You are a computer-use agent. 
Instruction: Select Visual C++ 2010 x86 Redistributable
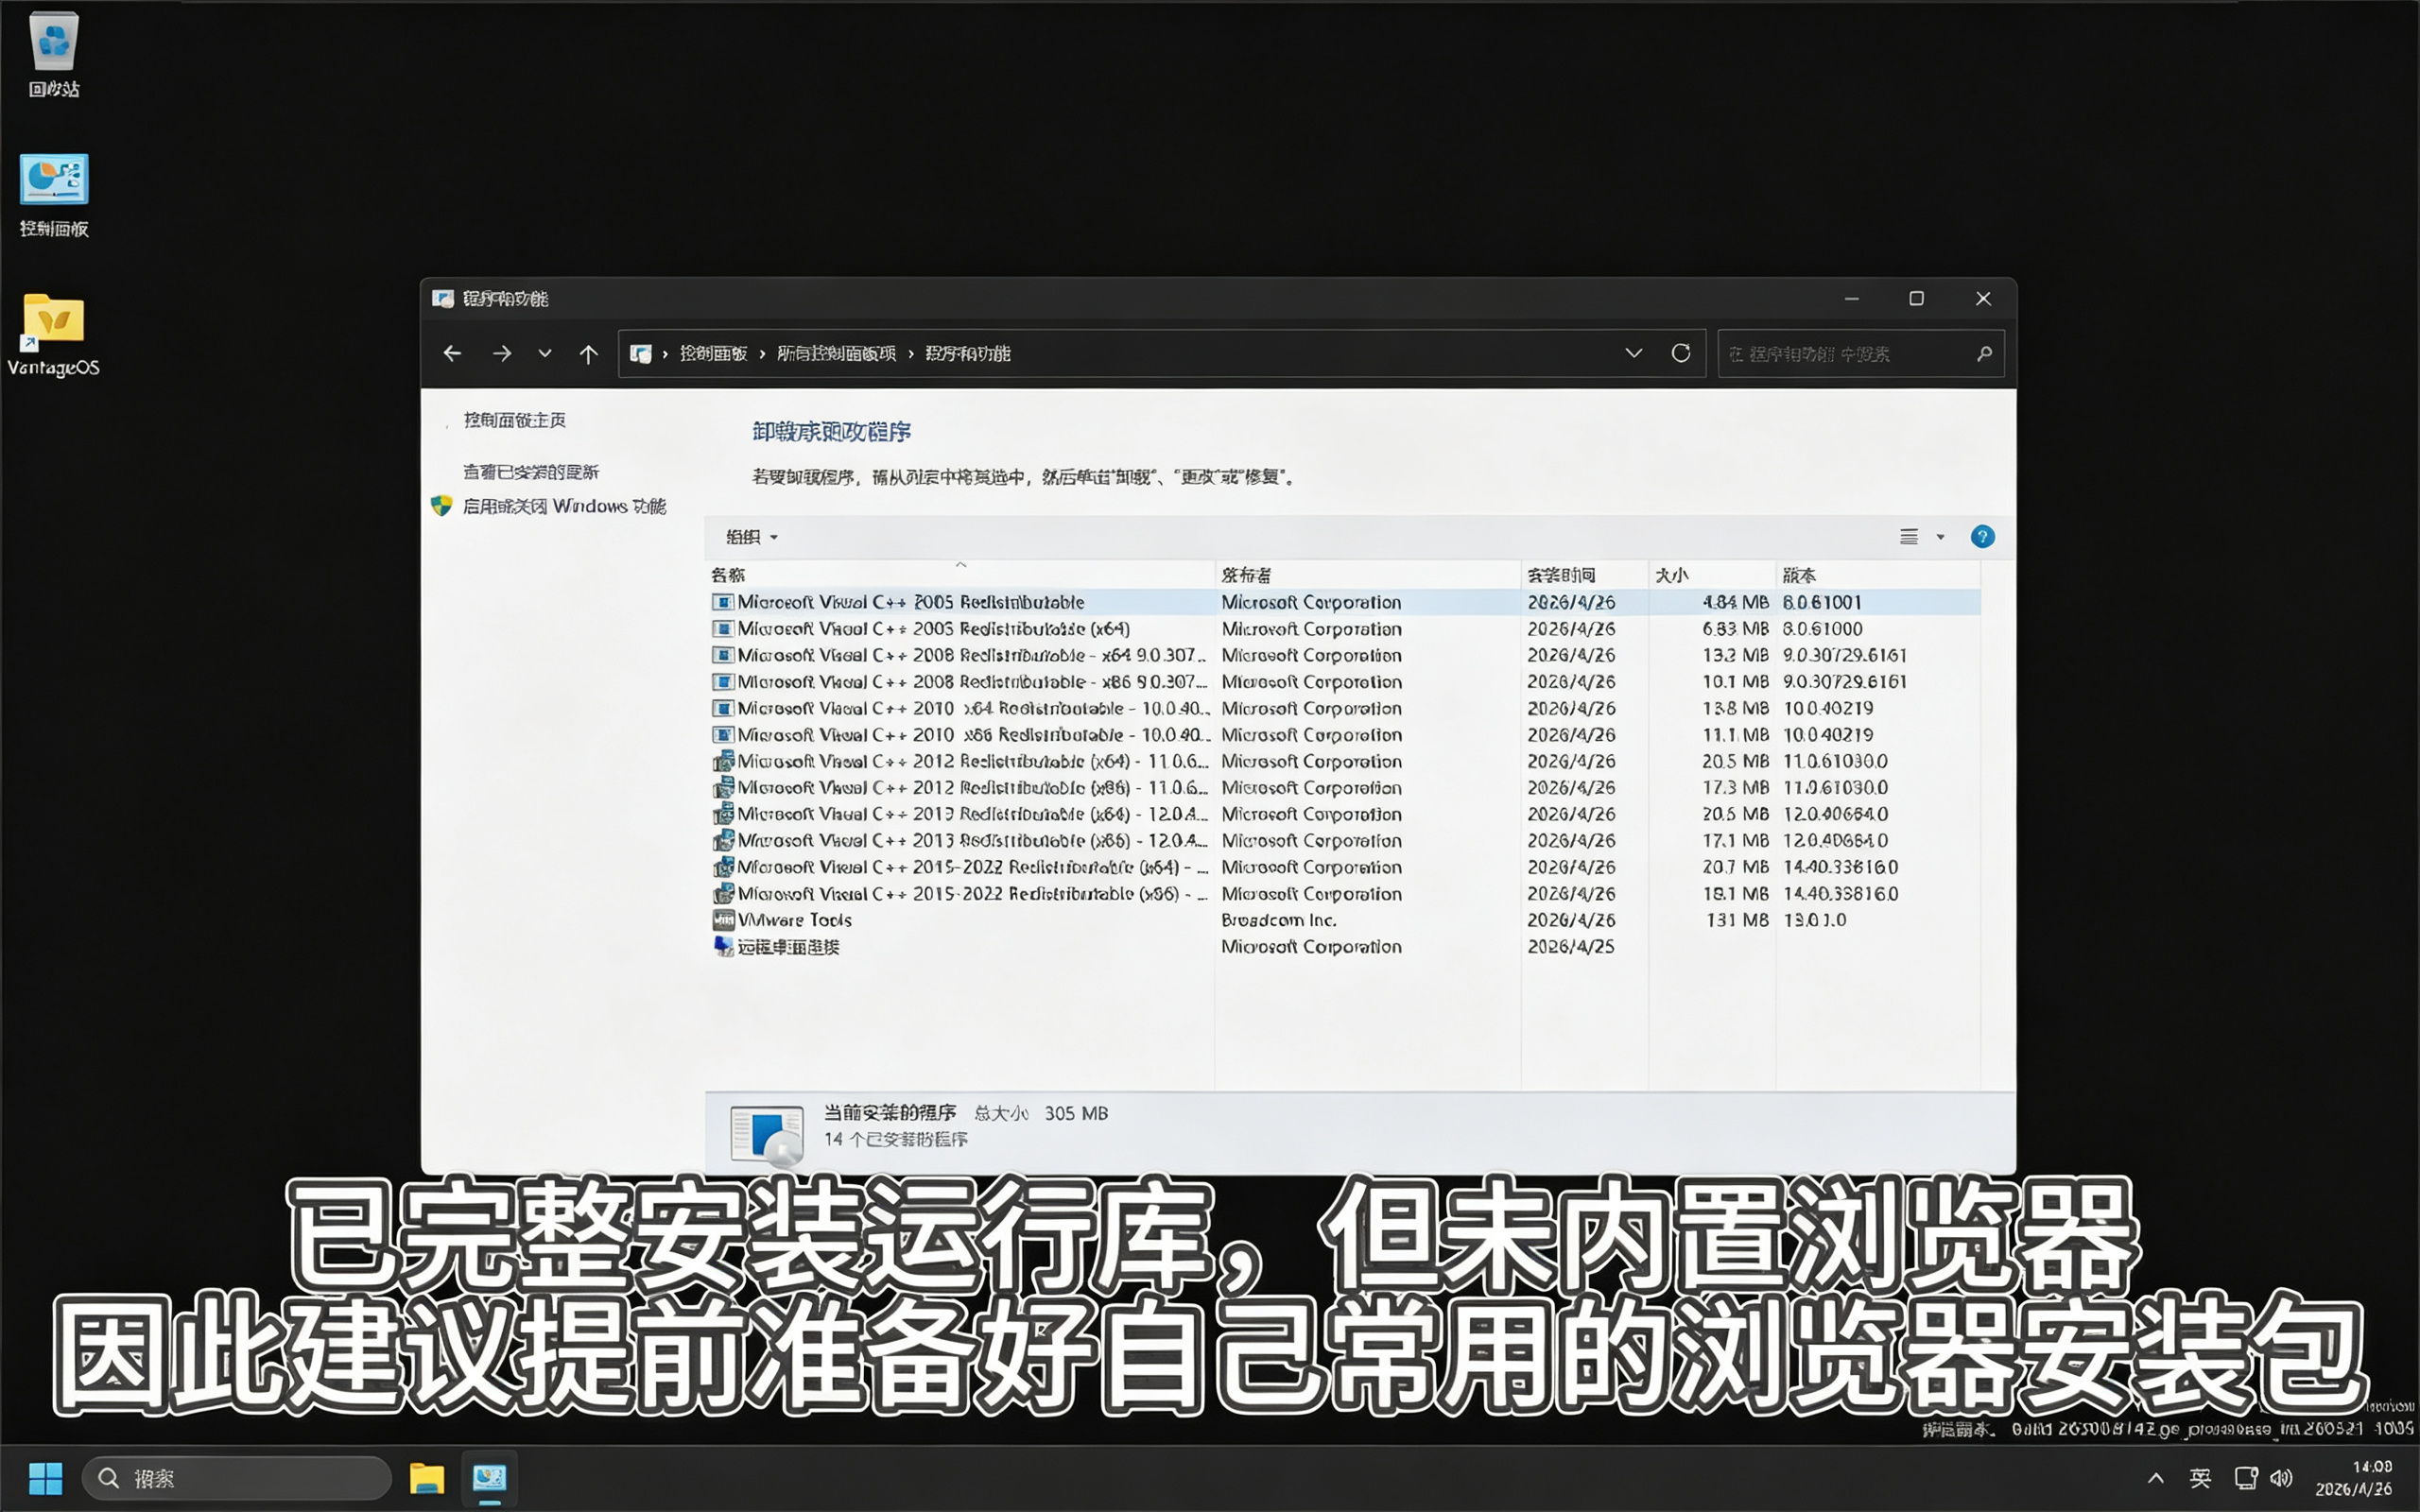[1343, 735]
